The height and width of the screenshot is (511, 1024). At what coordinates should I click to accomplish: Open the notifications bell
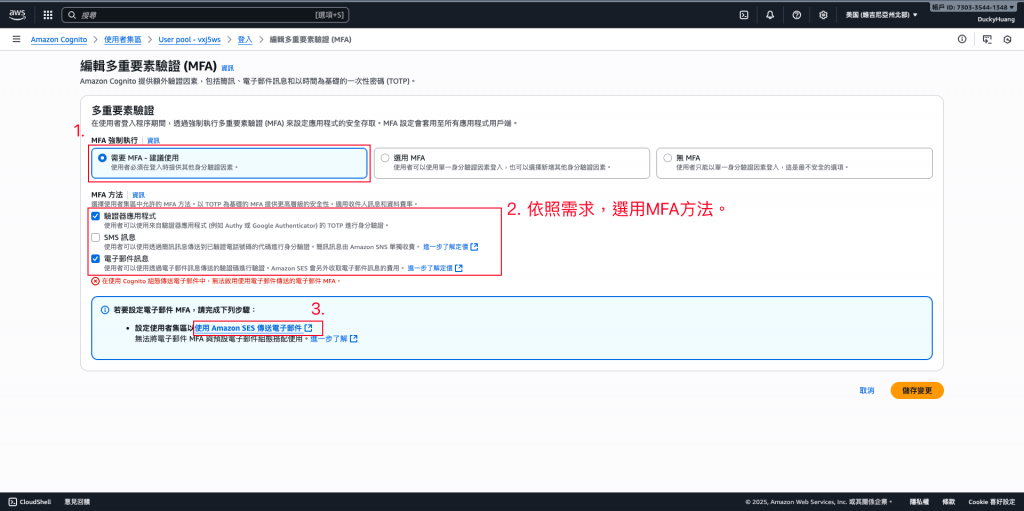[x=770, y=14]
